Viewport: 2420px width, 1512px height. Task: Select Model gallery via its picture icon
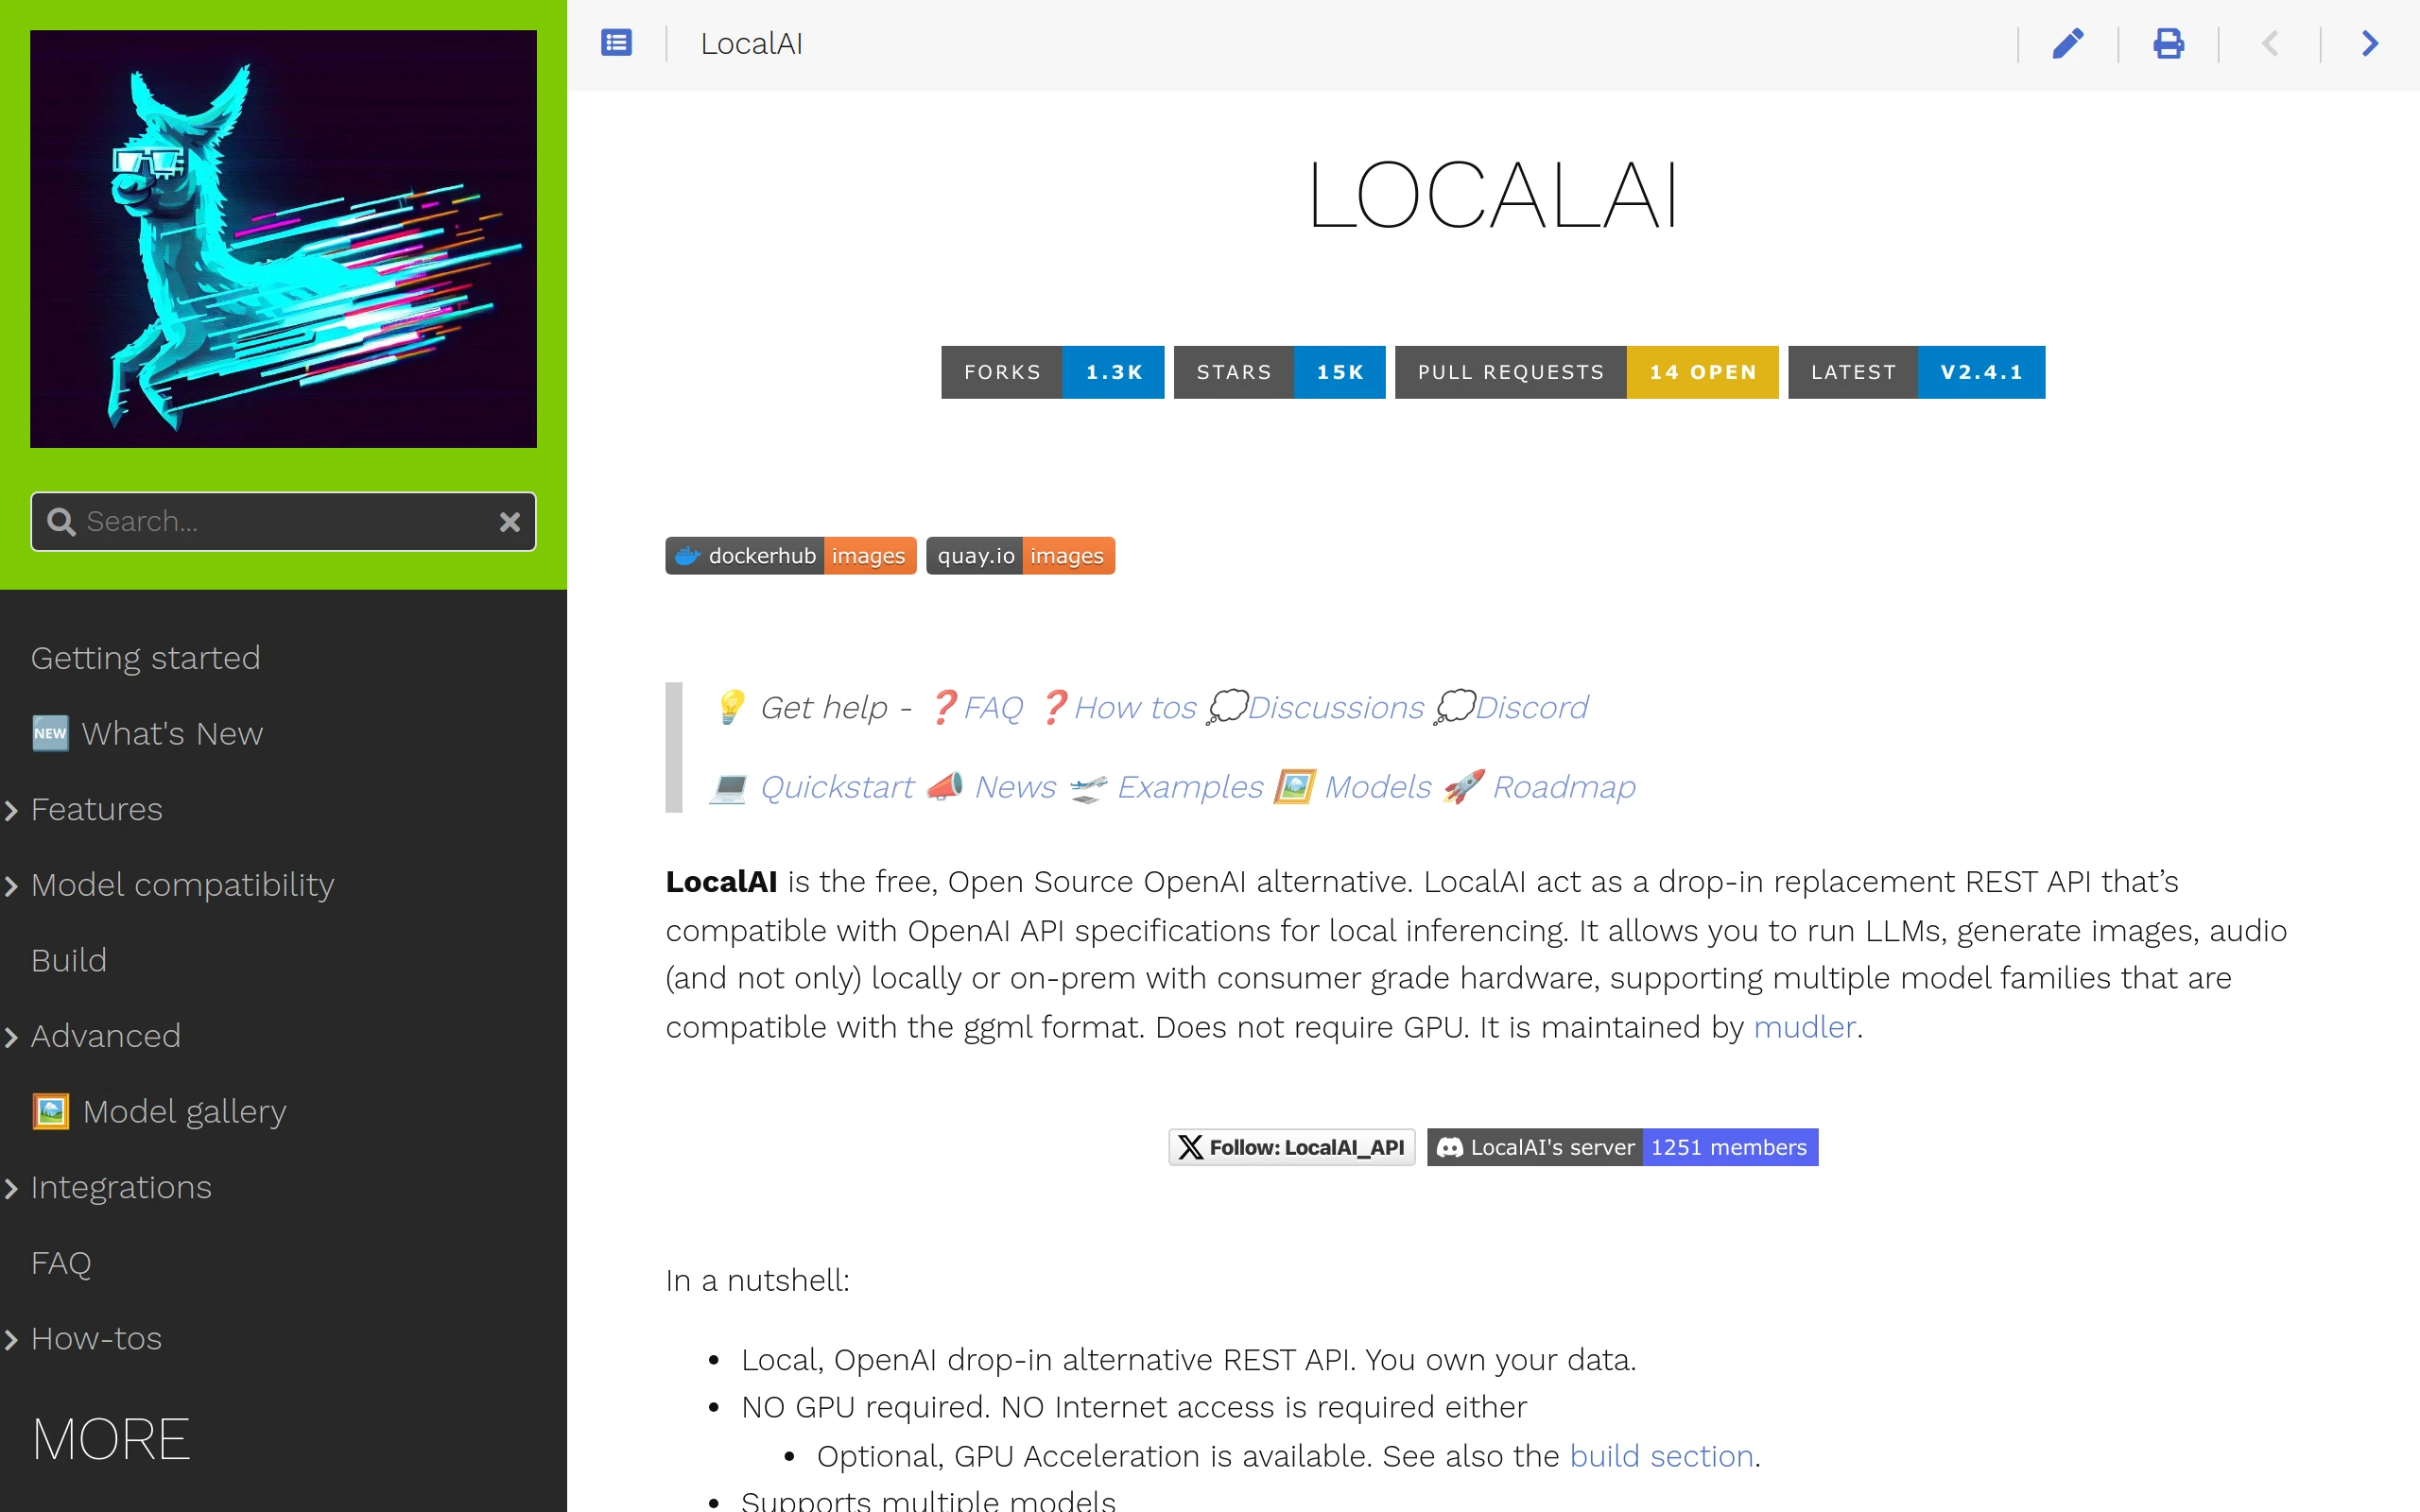(50, 1110)
